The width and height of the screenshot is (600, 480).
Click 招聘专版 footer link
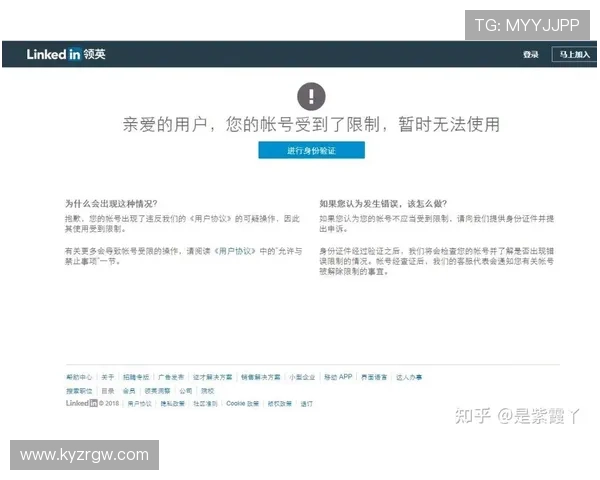[136, 377]
